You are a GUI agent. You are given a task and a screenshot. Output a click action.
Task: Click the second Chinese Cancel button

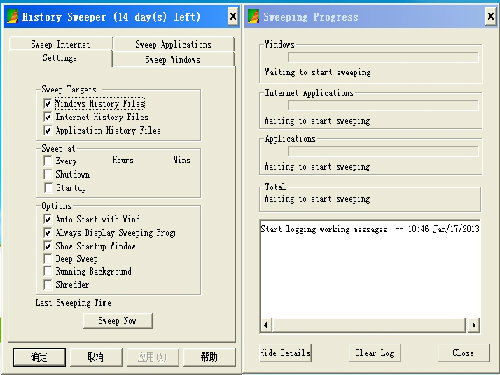(x=96, y=357)
